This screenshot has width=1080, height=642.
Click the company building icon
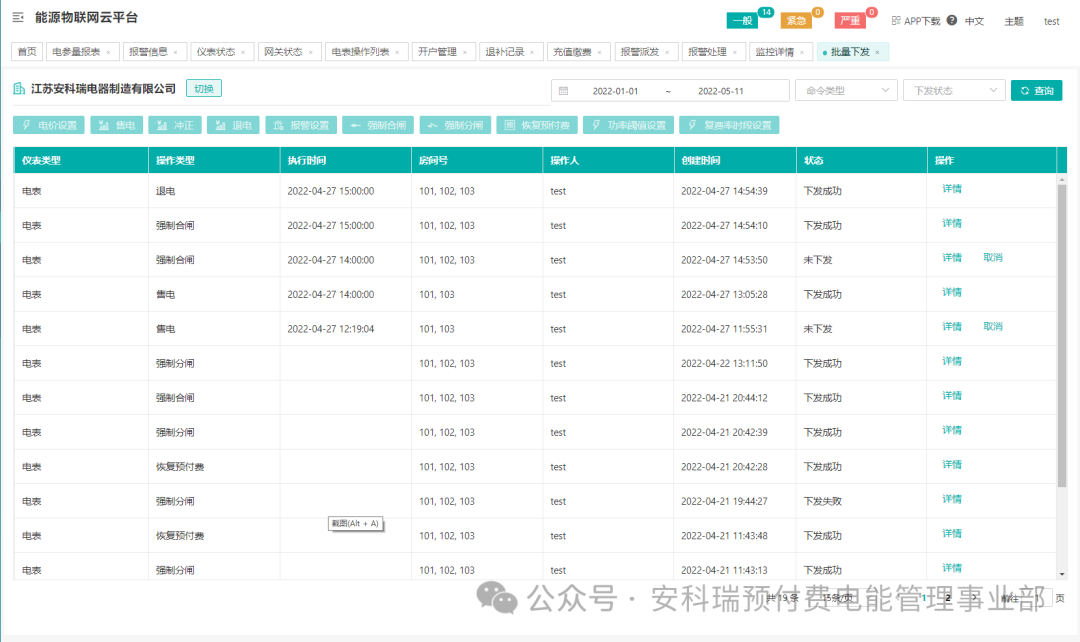[19, 89]
